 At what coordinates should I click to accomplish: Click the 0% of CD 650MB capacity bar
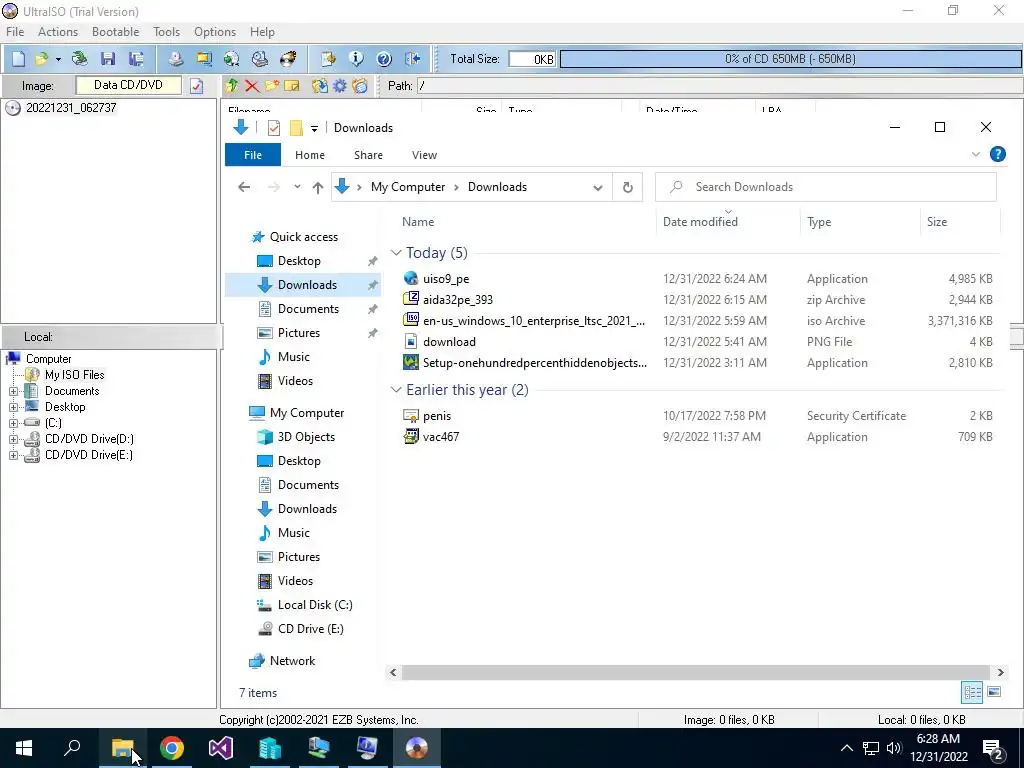click(x=790, y=59)
